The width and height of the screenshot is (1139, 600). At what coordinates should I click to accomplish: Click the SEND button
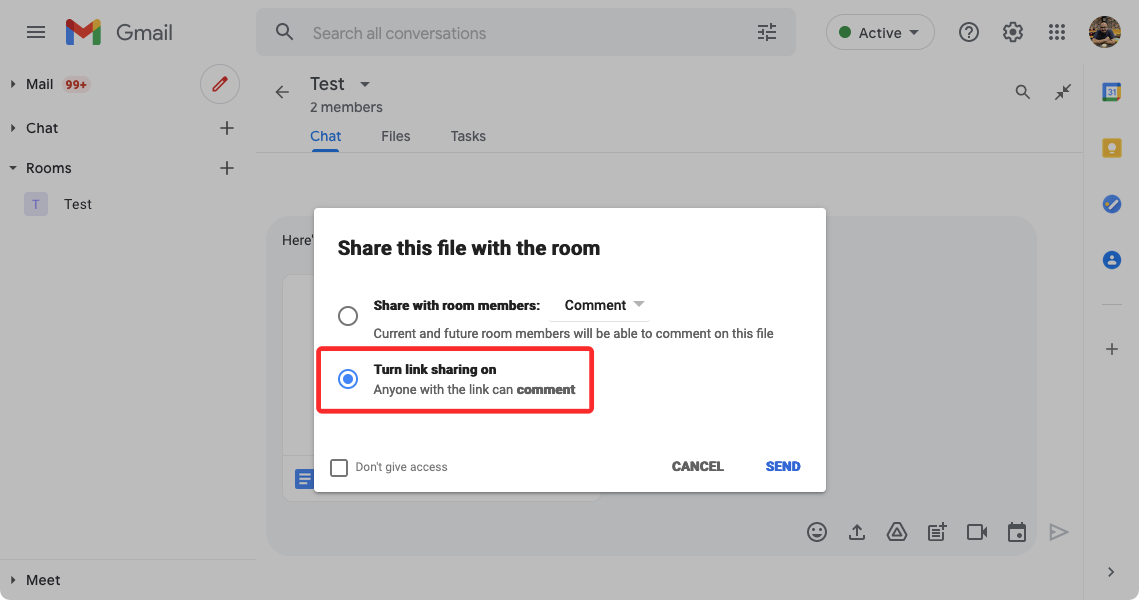(x=782, y=466)
